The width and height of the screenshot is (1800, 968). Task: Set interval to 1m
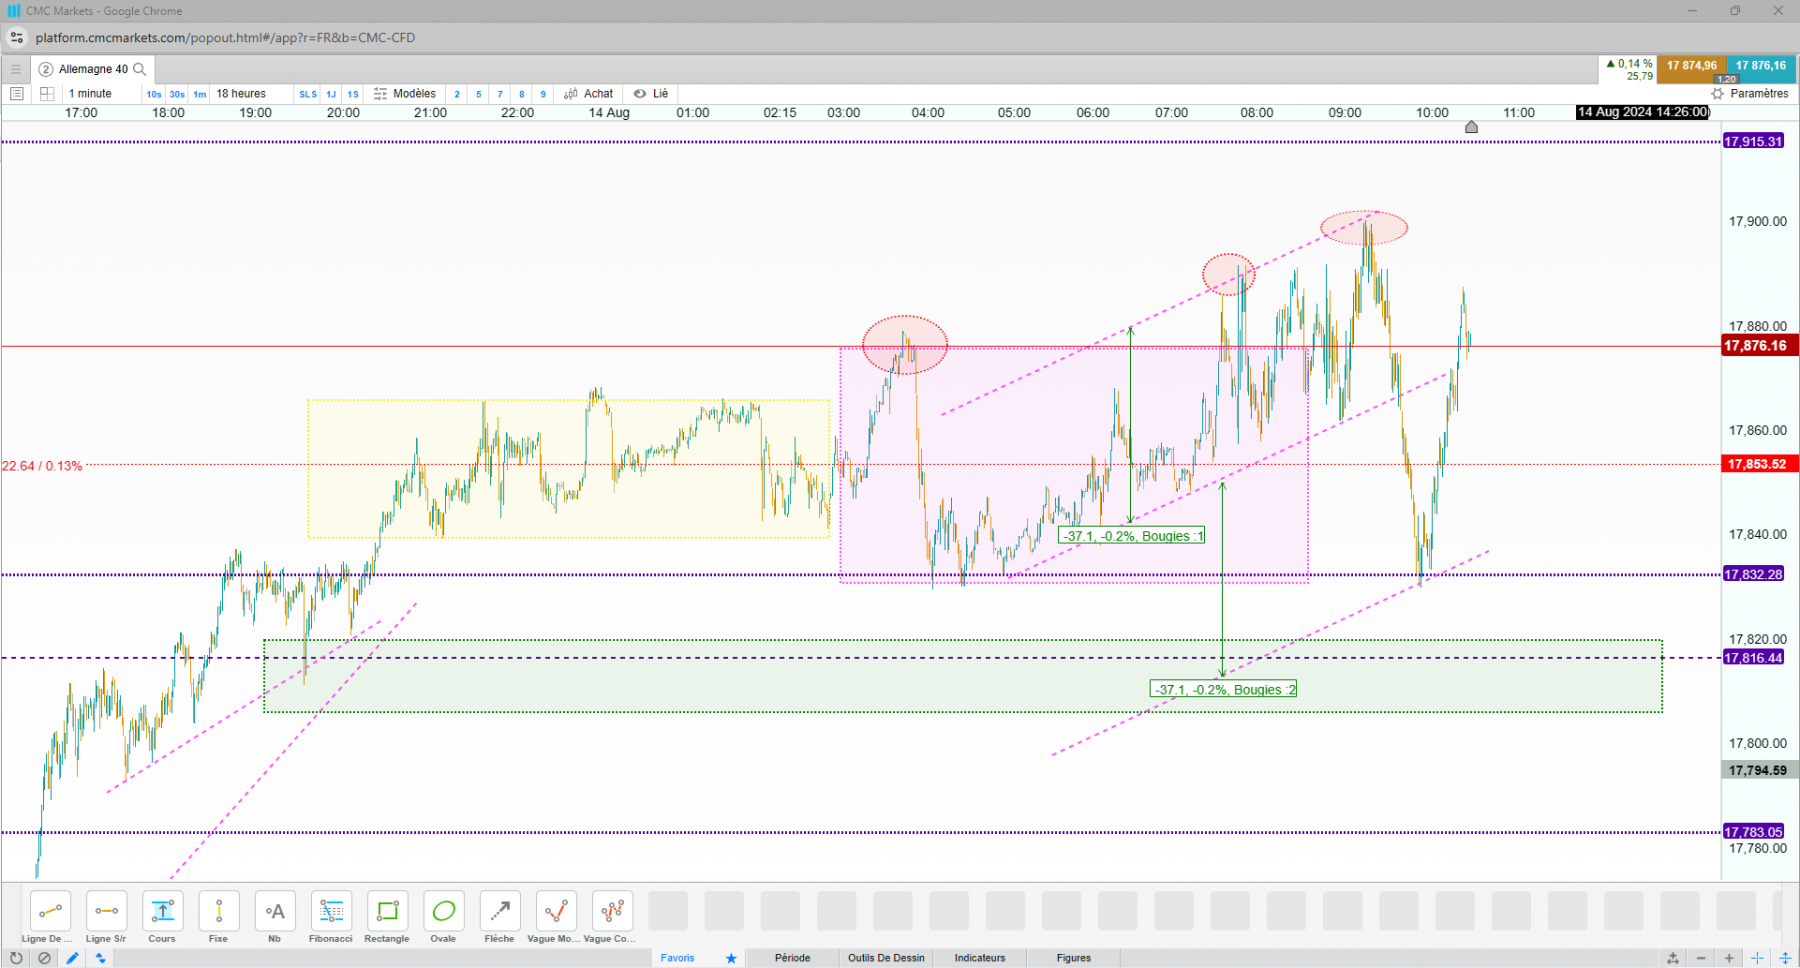(200, 94)
